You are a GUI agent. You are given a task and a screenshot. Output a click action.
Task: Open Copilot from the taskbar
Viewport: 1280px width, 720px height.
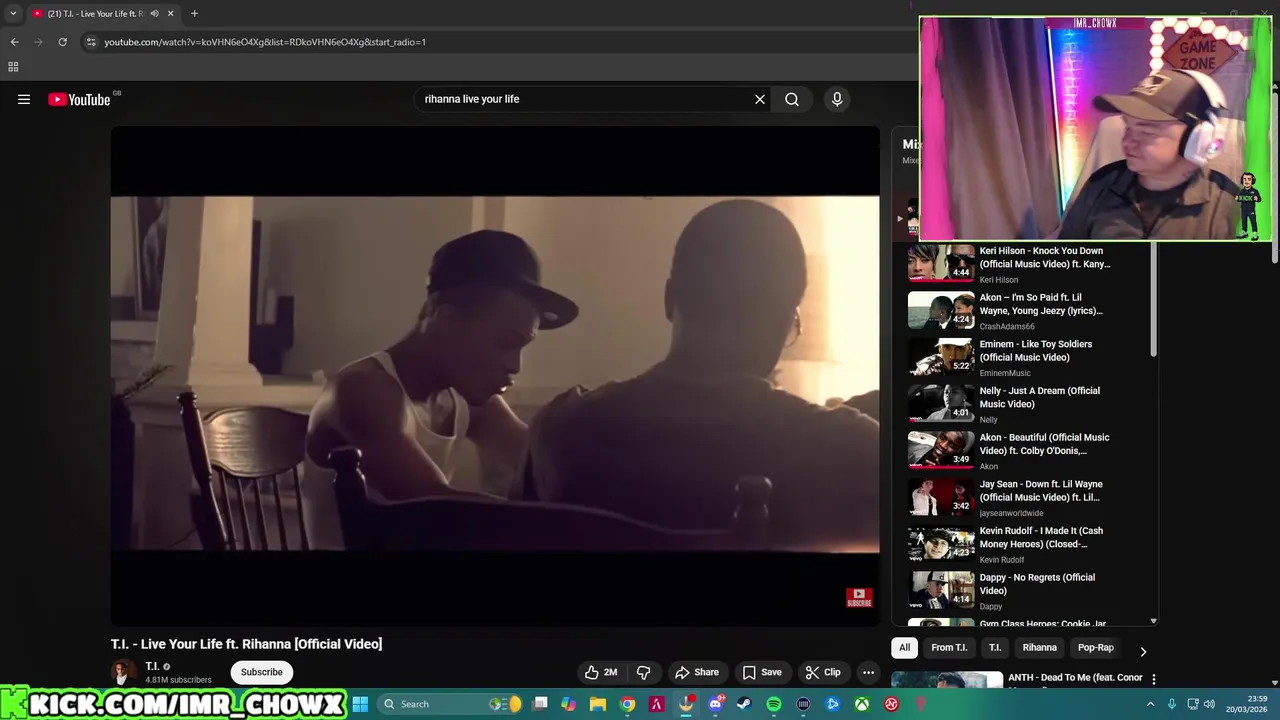pos(569,704)
